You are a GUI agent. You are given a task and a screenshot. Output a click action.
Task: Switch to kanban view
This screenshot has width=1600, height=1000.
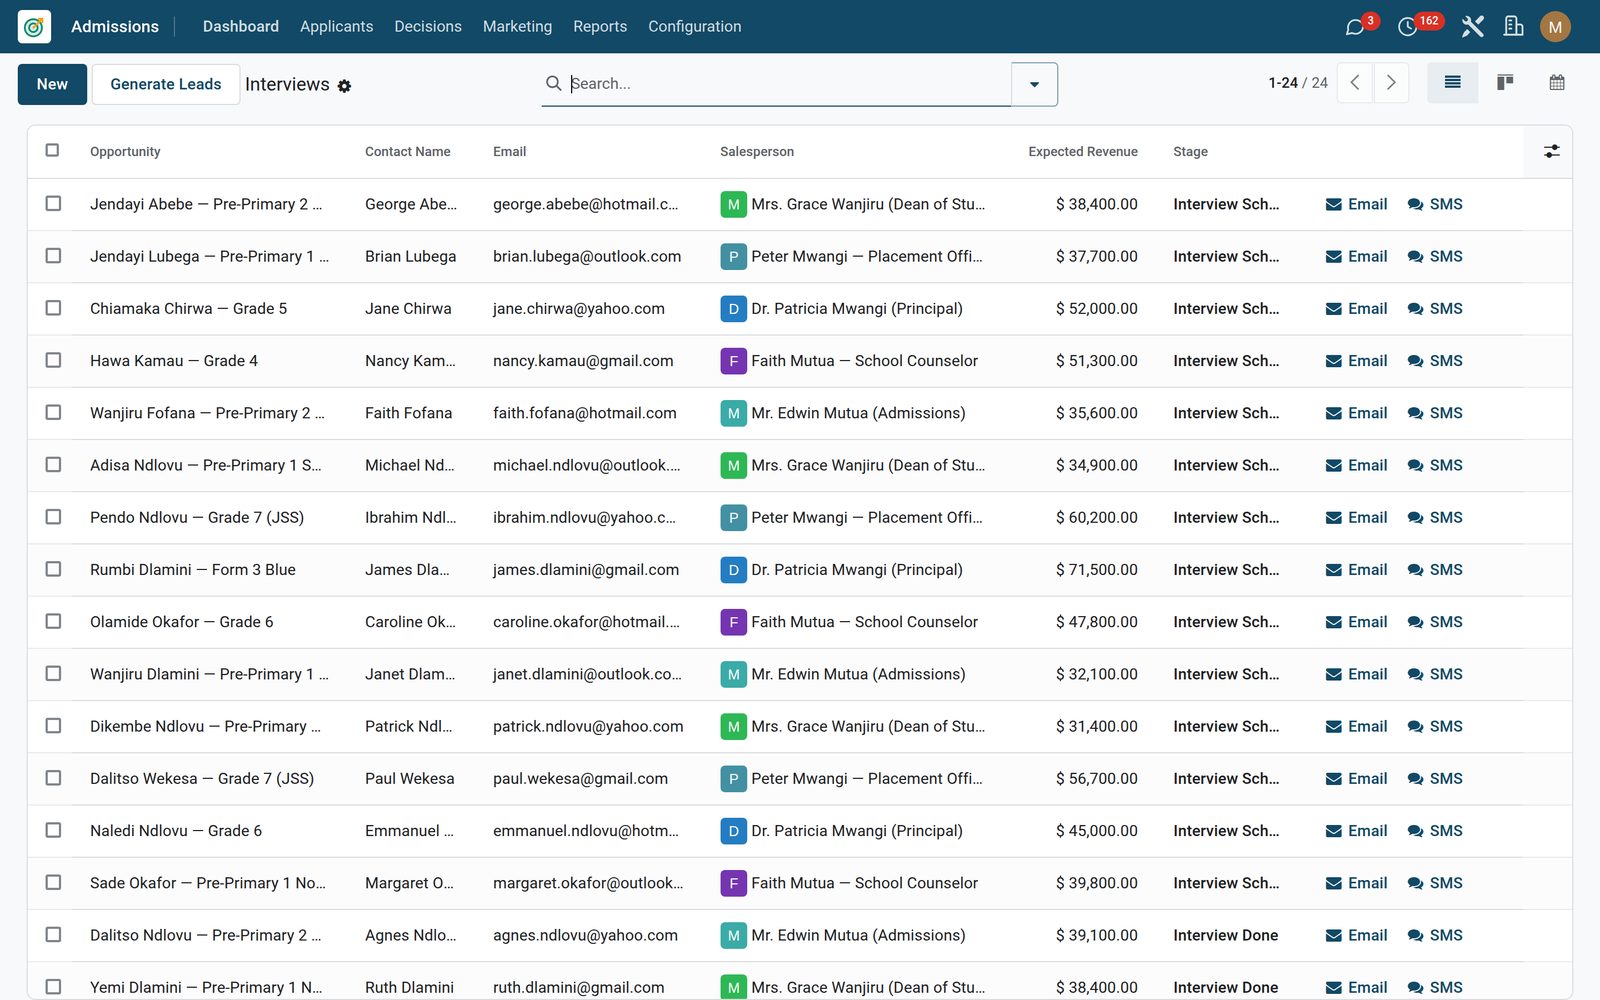coord(1505,83)
